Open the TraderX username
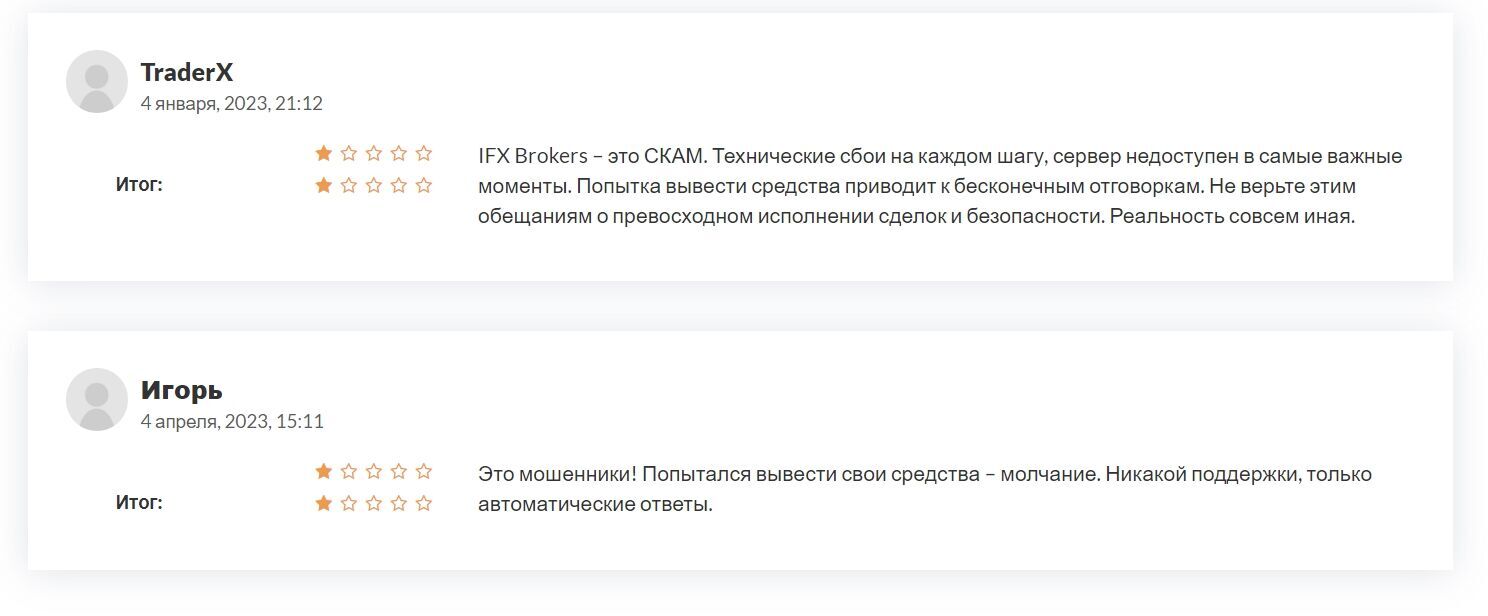Screen dimensions: 1488x616 pyautogui.click(x=187, y=72)
